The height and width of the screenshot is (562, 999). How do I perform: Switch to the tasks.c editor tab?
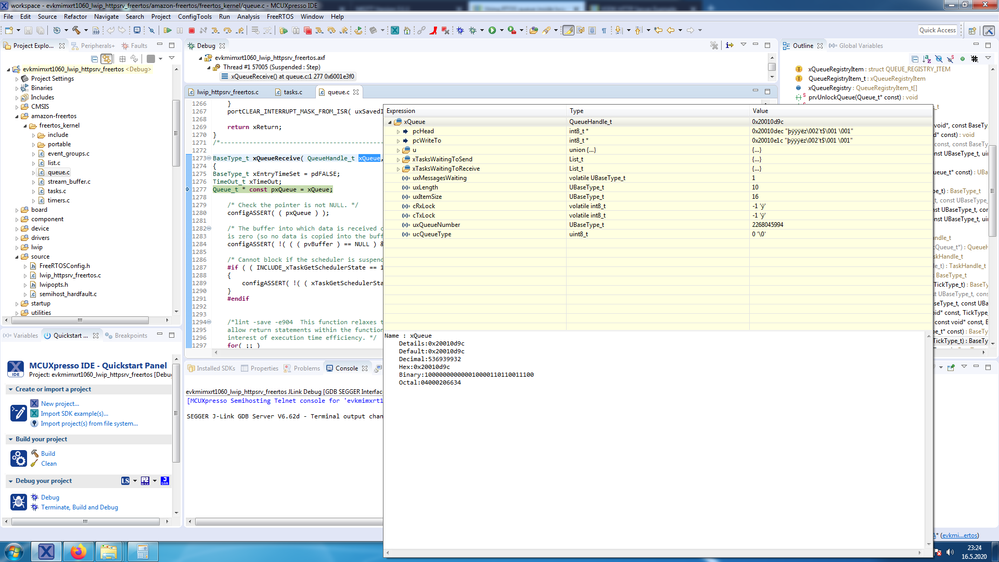pos(292,92)
